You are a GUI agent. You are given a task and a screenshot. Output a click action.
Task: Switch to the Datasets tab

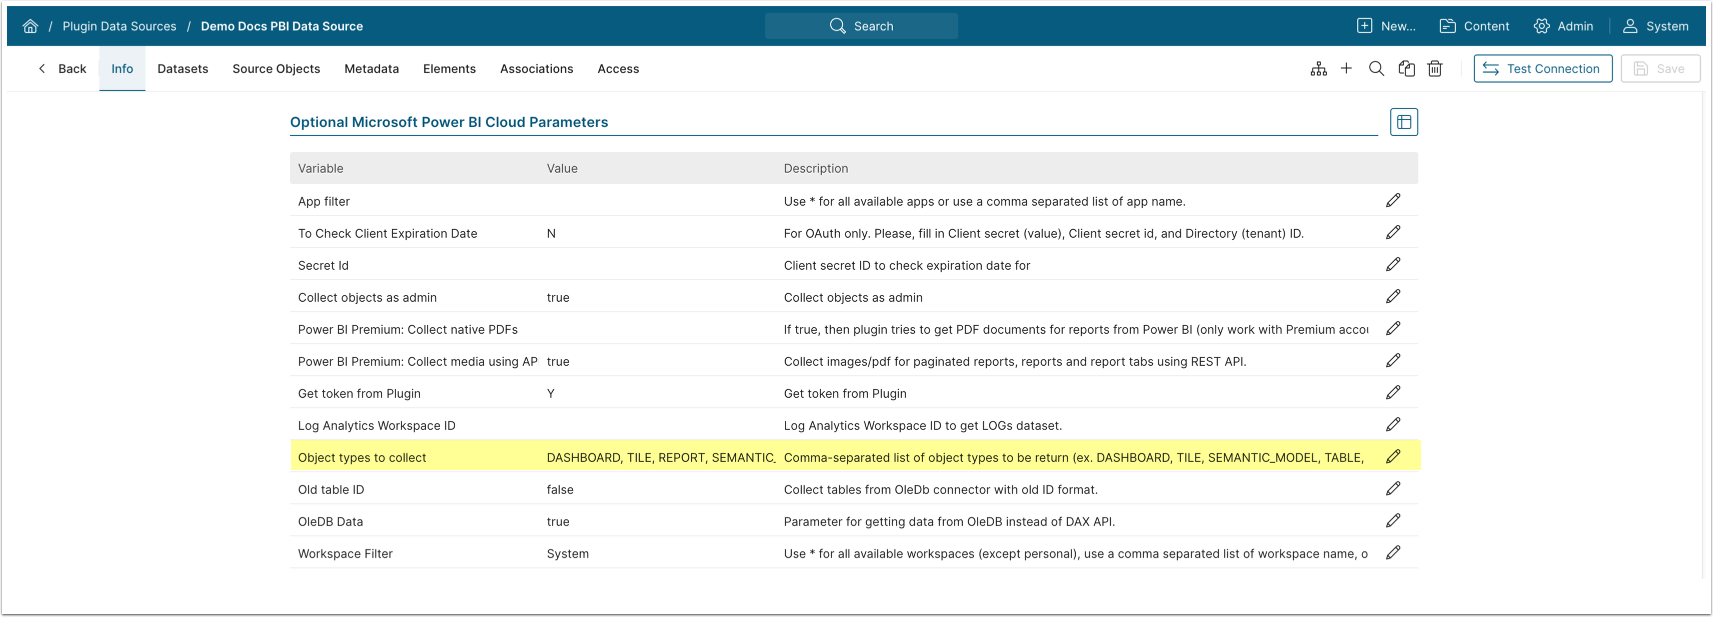click(183, 69)
